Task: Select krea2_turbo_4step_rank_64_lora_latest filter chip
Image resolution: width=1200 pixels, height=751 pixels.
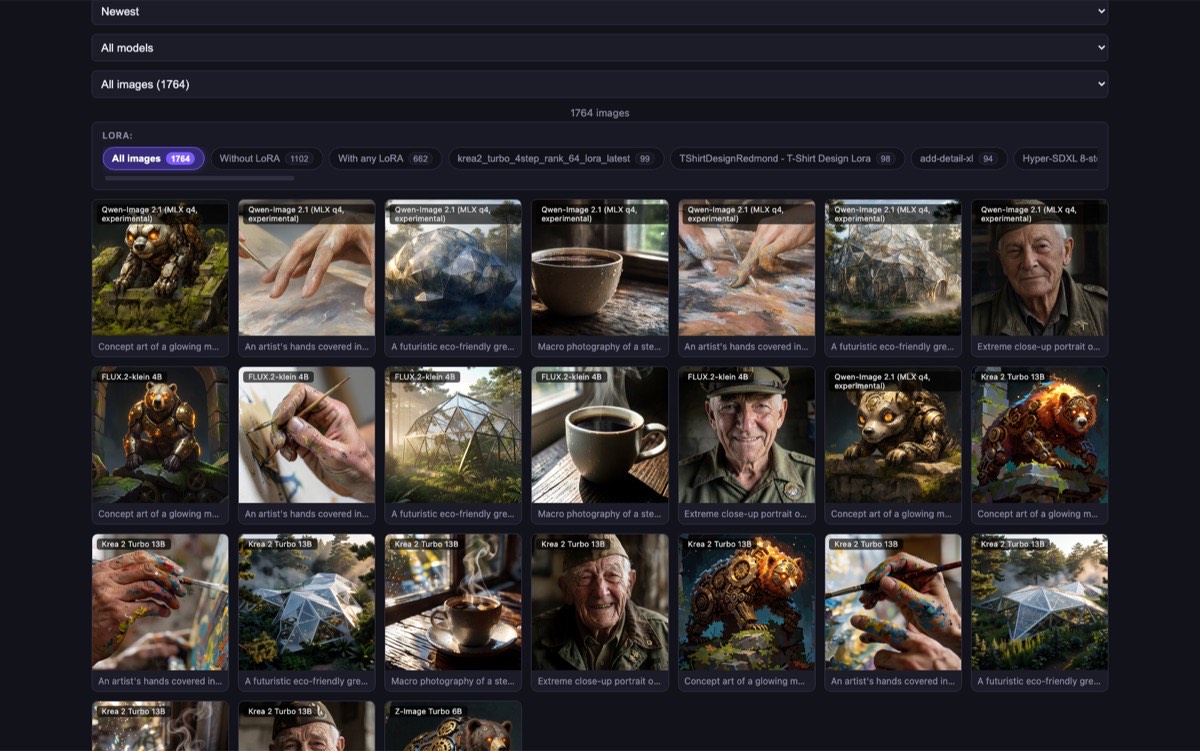Action: (555, 159)
